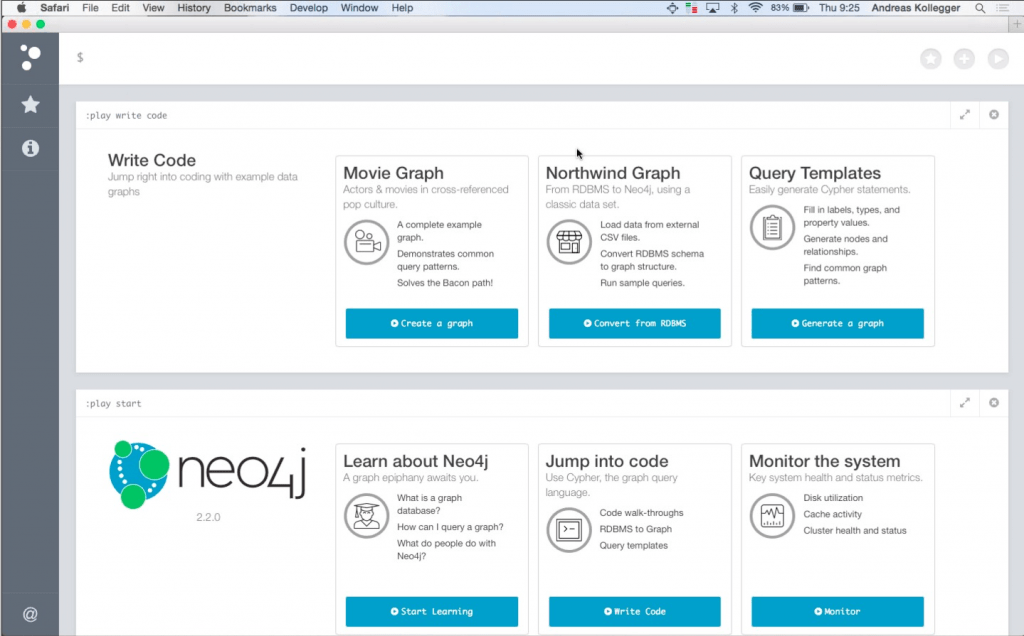Image resolution: width=1024 pixels, height=636 pixels.
Task: Click 'Cluster health and status' text
Action: point(855,530)
